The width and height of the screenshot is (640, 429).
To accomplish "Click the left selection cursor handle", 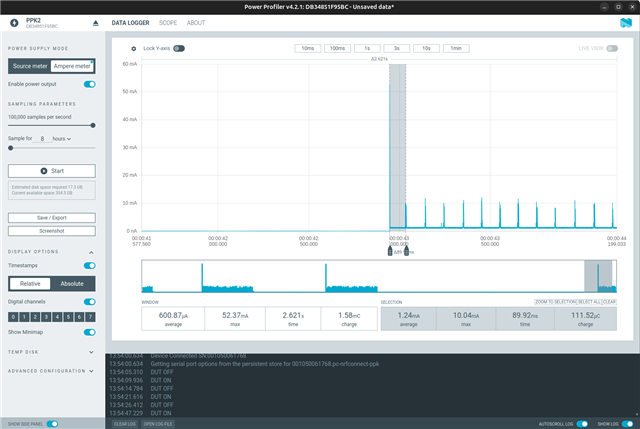I will [390, 251].
